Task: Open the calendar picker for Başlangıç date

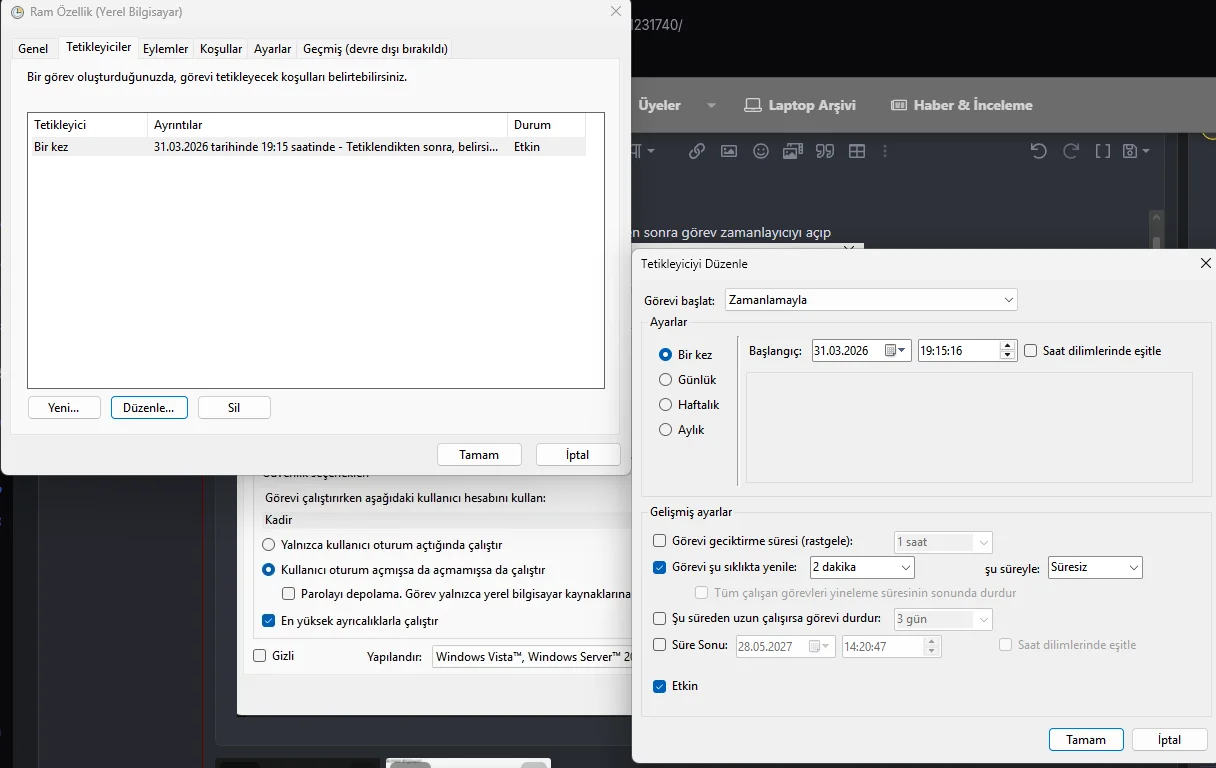Action: tap(896, 351)
